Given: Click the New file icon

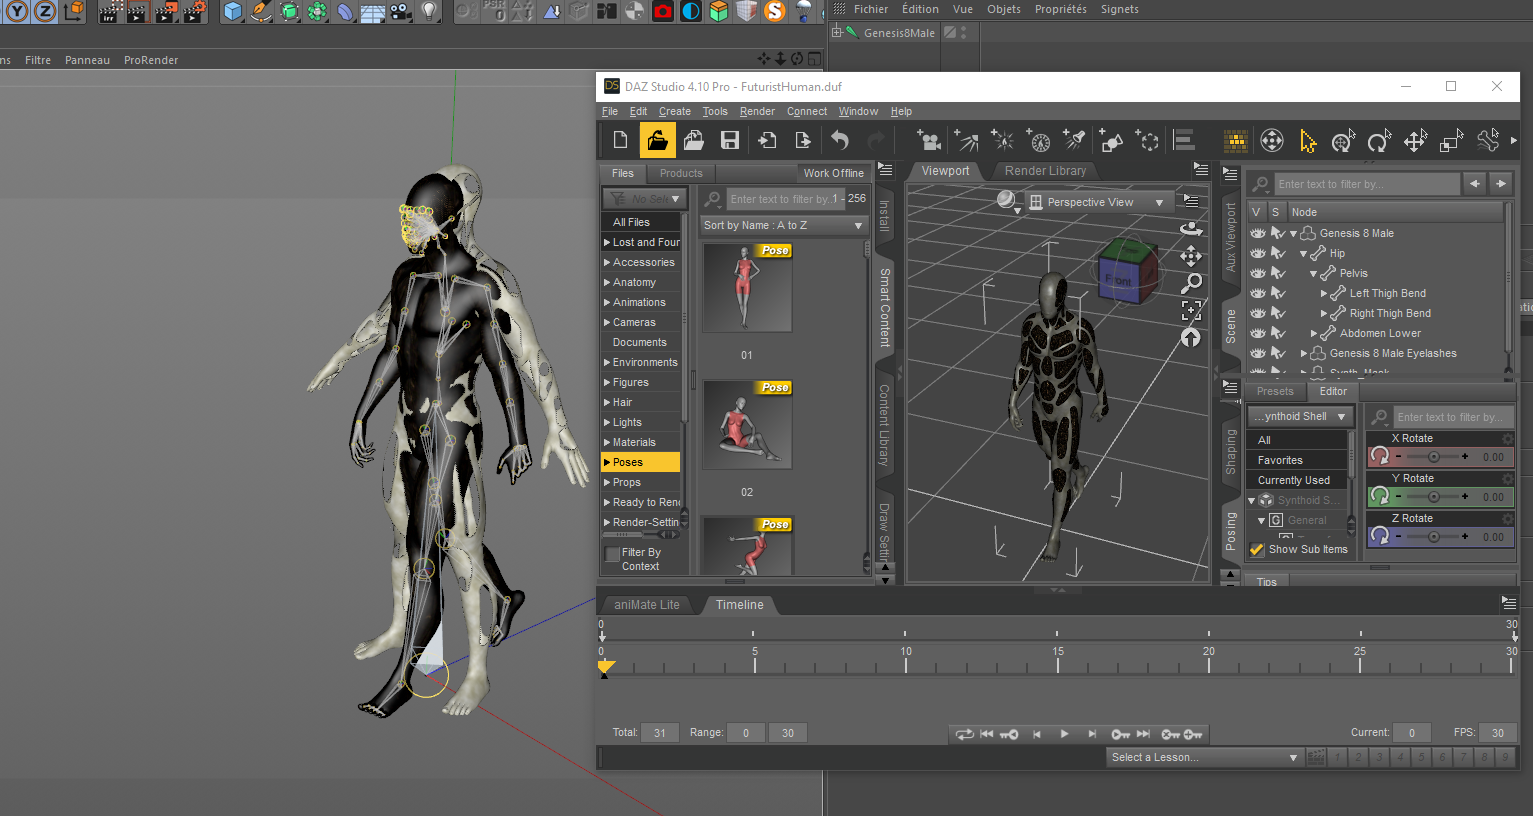Looking at the screenshot, I should (x=621, y=141).
